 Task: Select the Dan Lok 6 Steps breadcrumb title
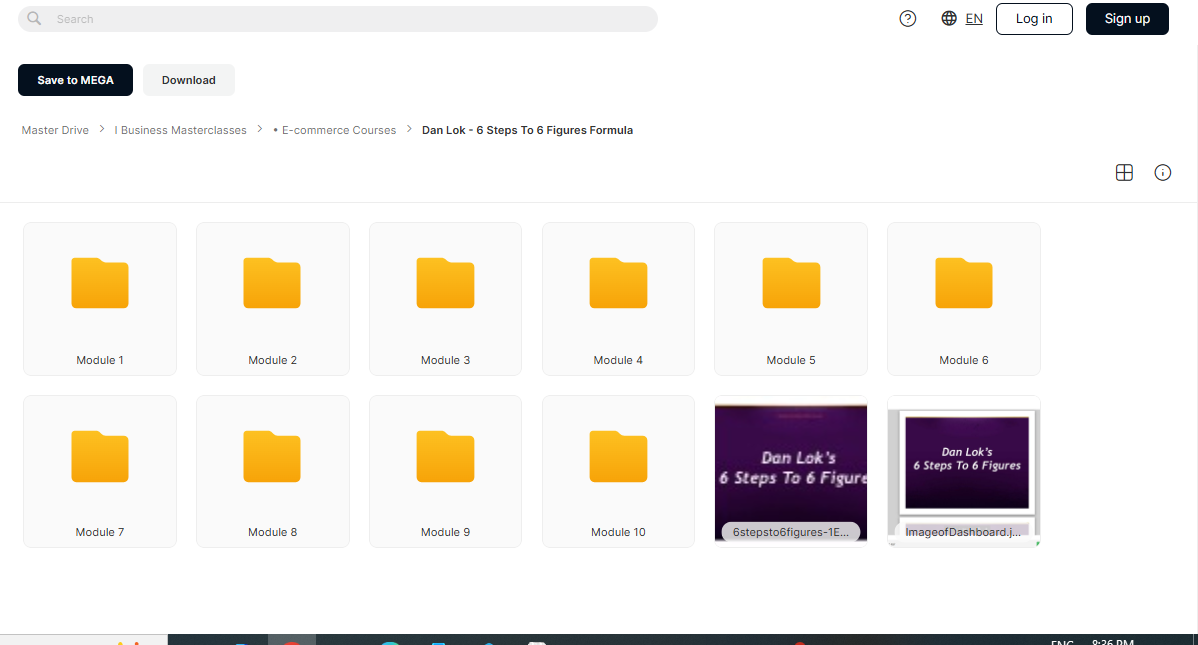[527, 130]
